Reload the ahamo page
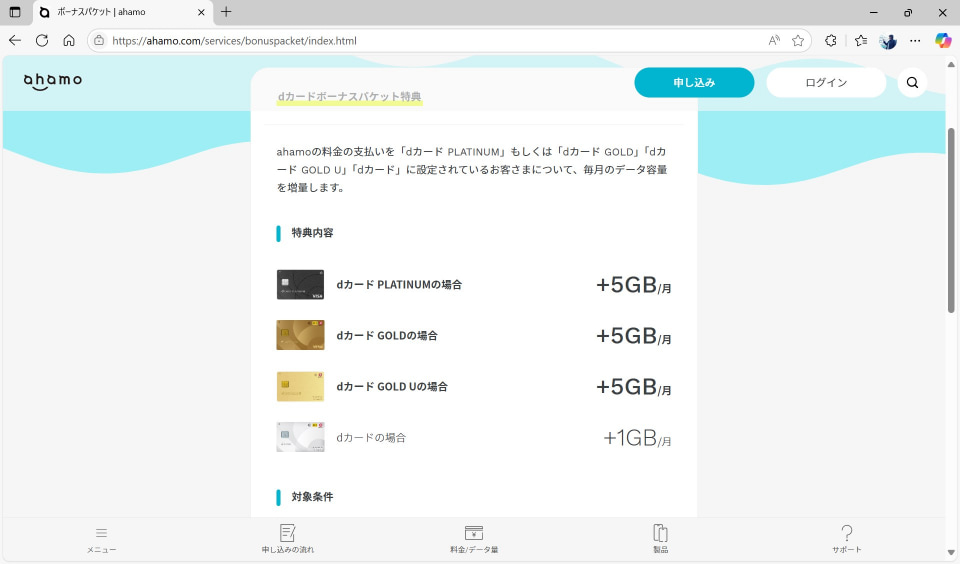Screen dimensions: 960x564 (42, 40)
